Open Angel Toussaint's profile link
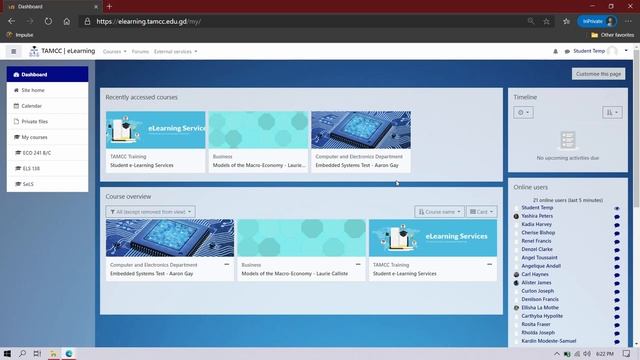Viewport: 640px width, 360px height. point(539,258)
